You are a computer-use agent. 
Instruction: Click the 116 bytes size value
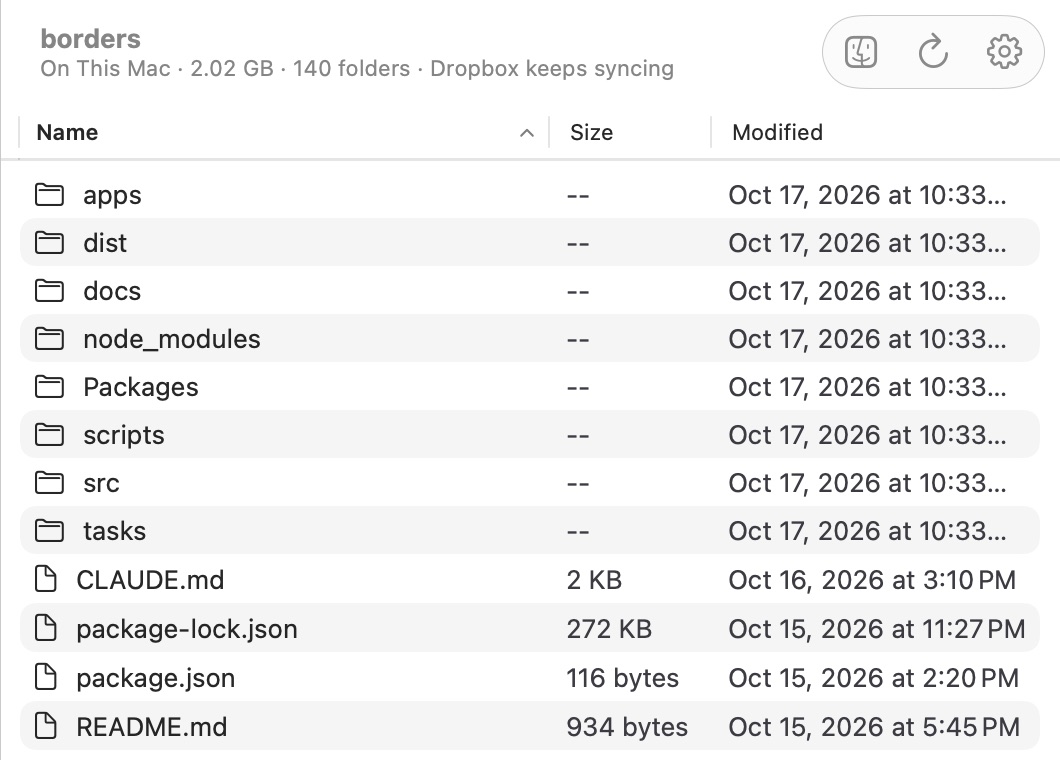click(623, 678)
